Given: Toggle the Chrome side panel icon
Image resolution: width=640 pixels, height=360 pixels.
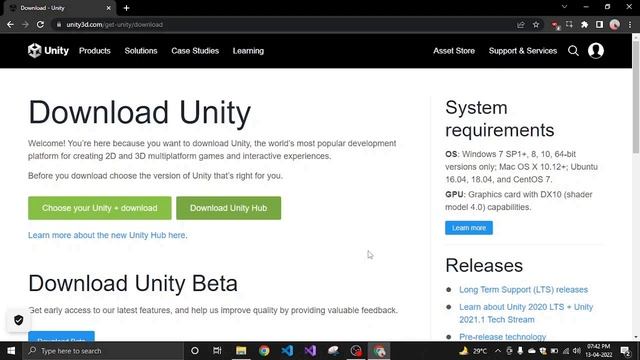Looking at the screenshot, I should click(x=599, y=24).
